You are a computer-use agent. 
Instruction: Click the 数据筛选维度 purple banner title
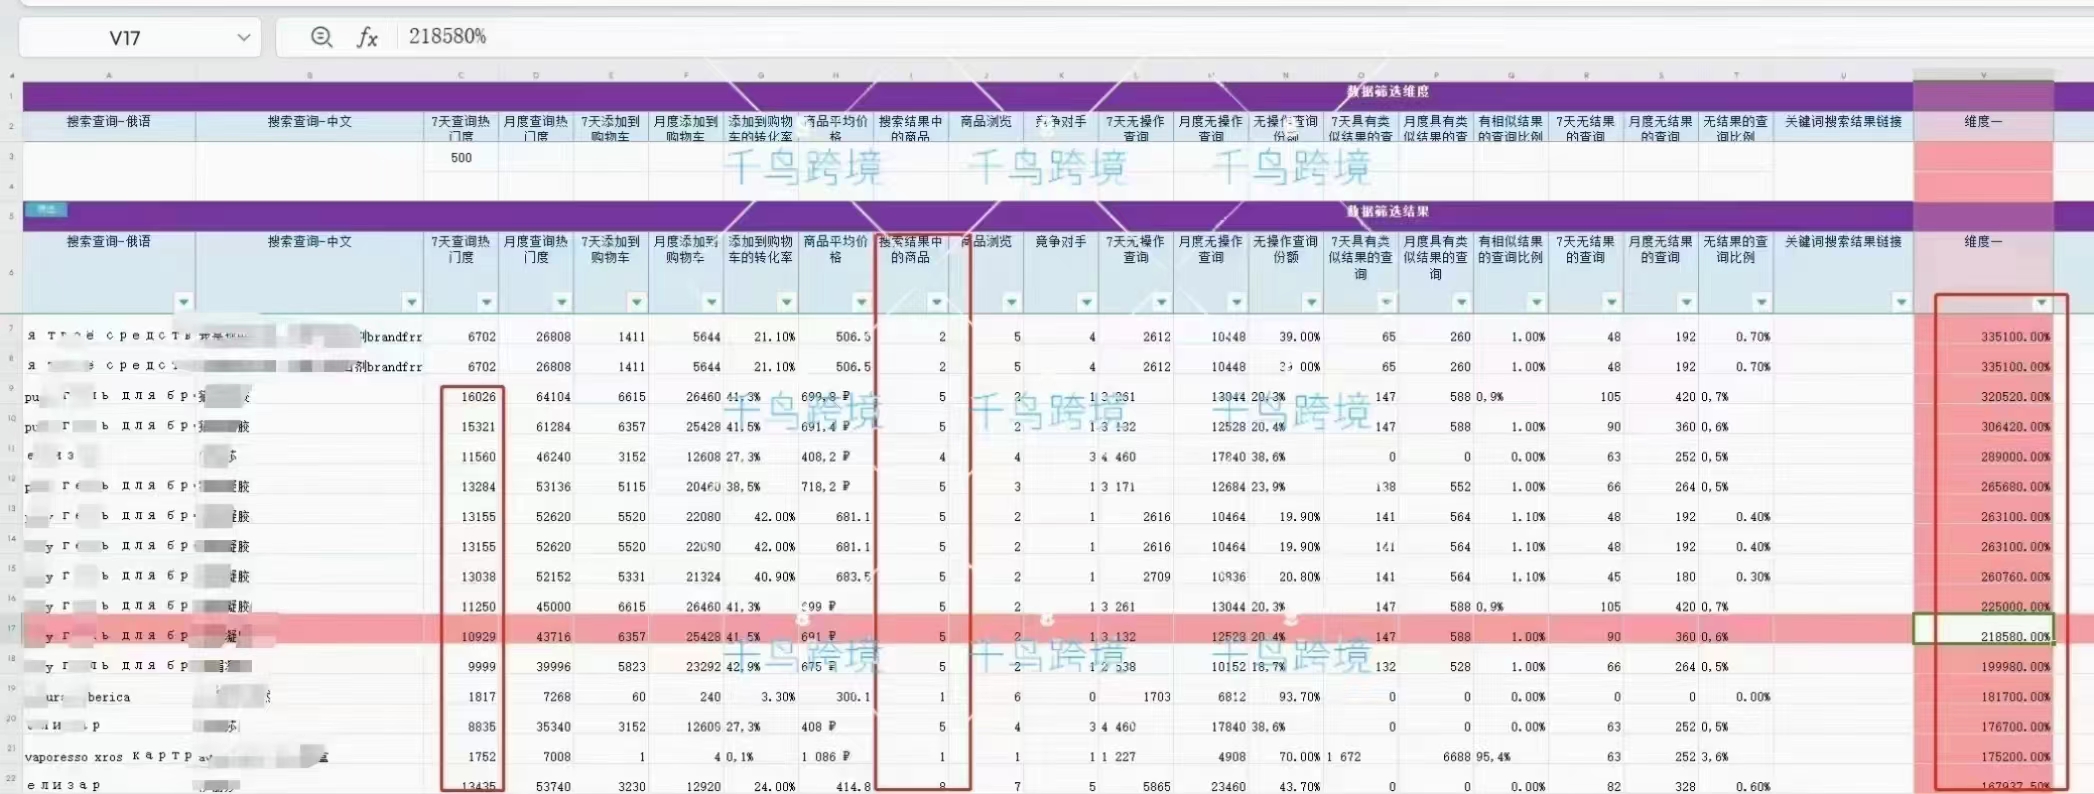pyautogui.click(x=1388, y=91)
